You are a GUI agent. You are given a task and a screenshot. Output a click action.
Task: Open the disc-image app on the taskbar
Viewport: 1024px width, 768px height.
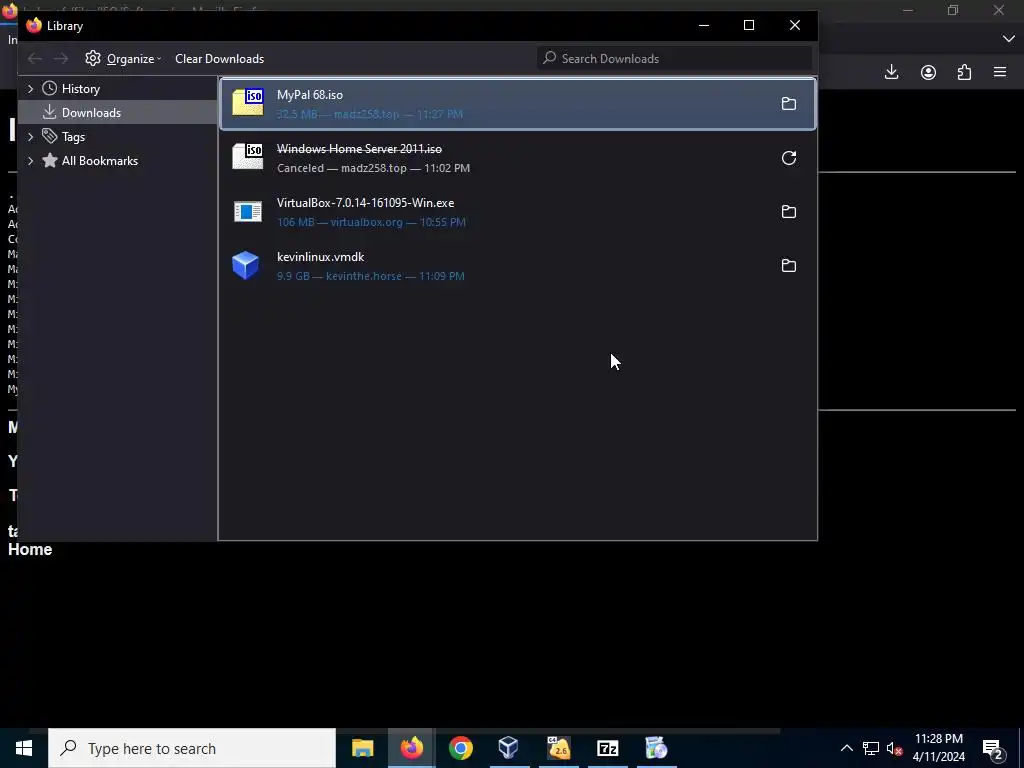(656, 748)
